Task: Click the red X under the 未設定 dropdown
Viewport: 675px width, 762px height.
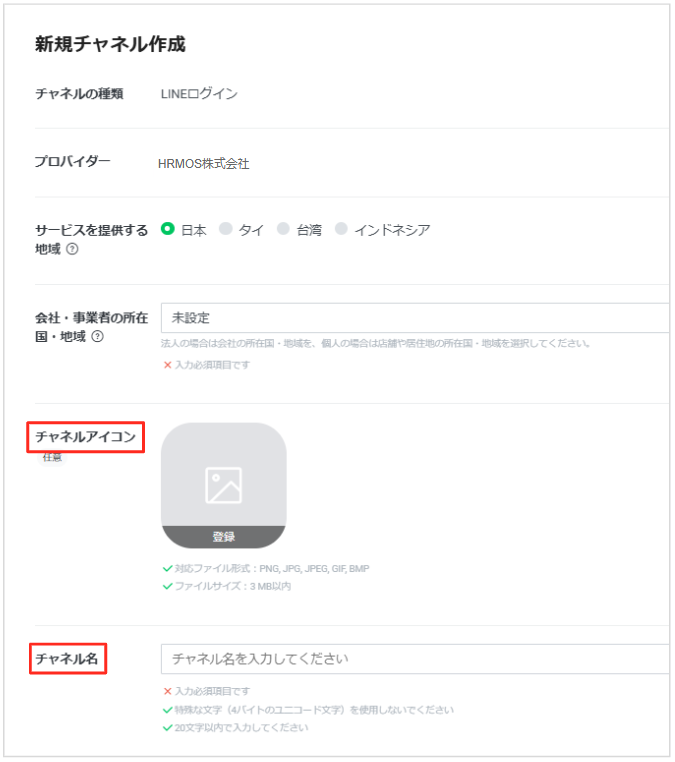Action: coord(167,365)
